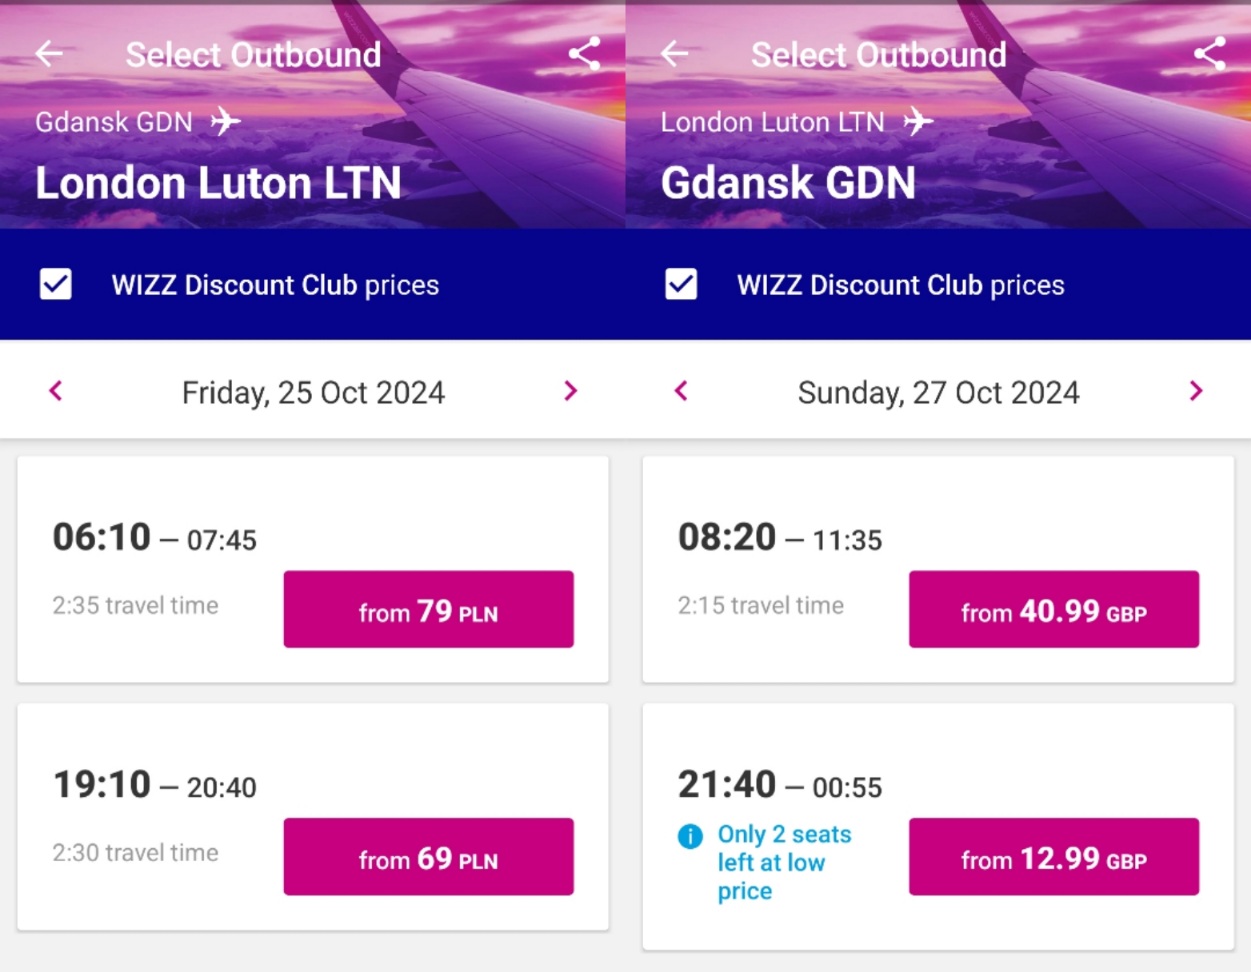Select the from 79 PLN fare
Image resolution: width=1251 pixels, height=972 pixels.
click(x=429, y=609)
